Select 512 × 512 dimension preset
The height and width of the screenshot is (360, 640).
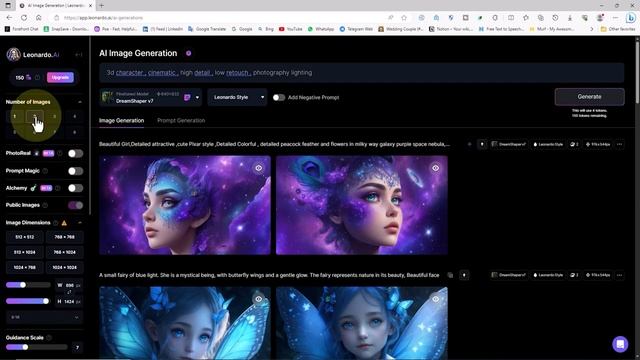click(24, 237)
